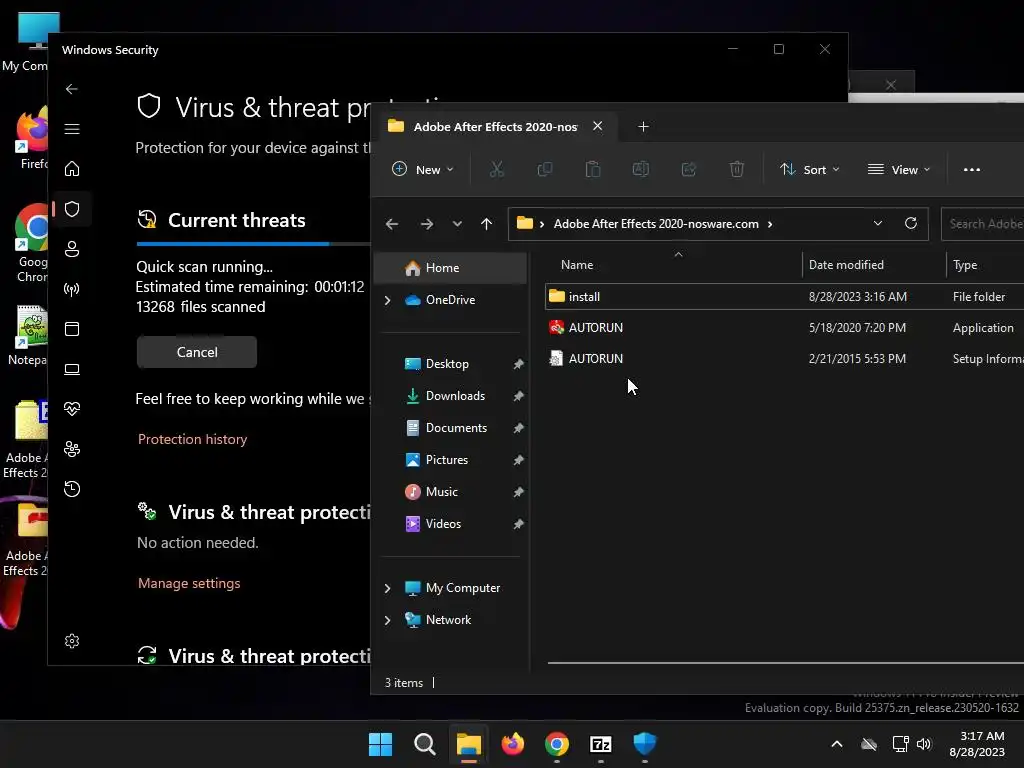Open Windows Security settings gear icon
The image size is (1024, 768).
(x=72, y=641)
